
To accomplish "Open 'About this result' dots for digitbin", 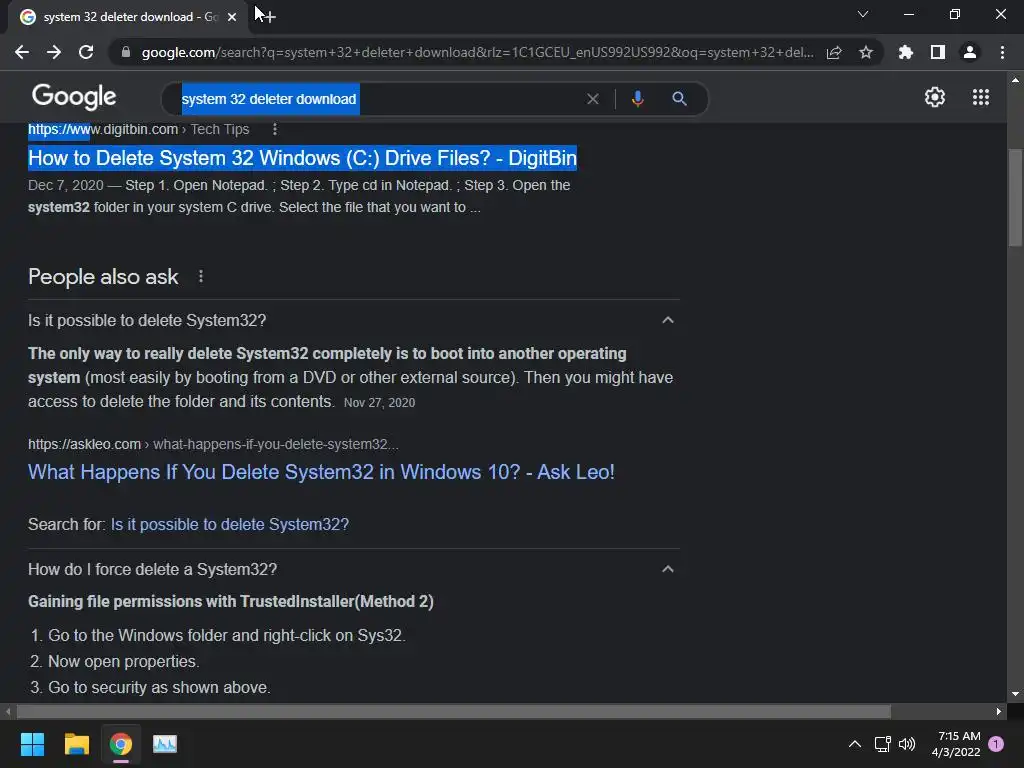I will (x=275, y=129).
